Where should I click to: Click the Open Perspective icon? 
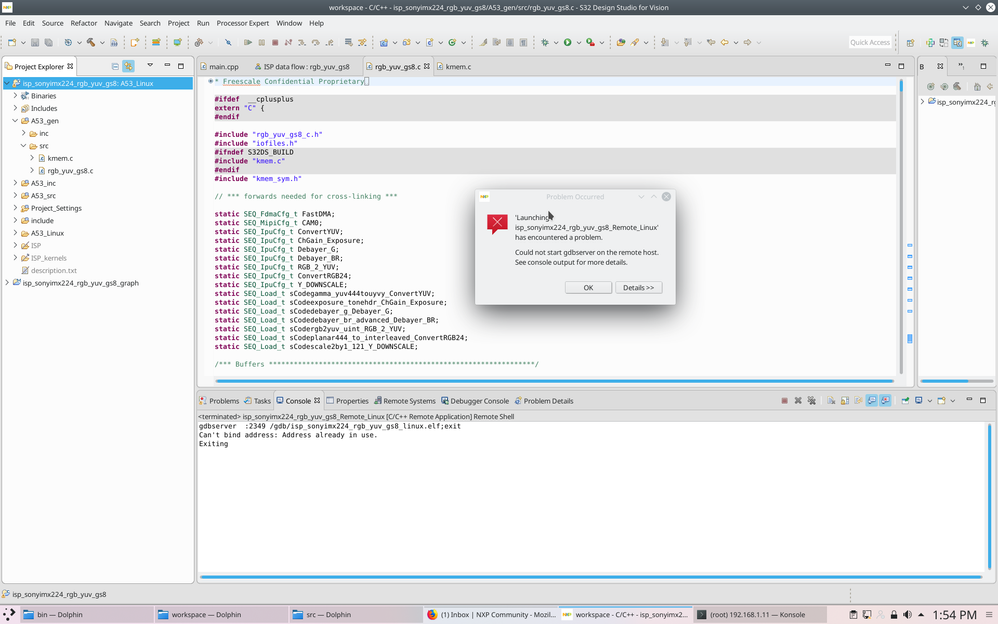coord(910,43)
